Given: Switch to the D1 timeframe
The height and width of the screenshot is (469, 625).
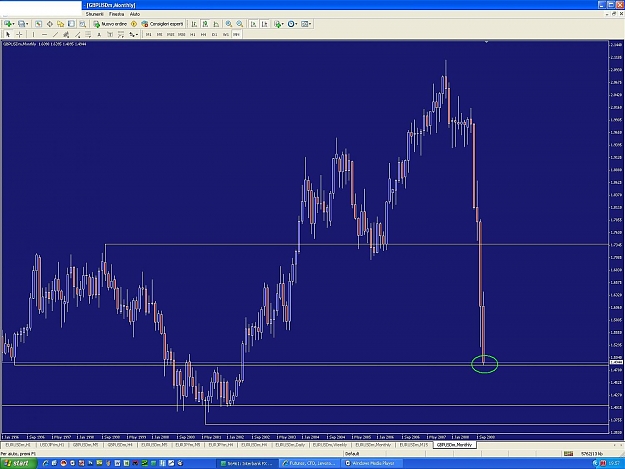Looking at the screenshot, I should pyautogui.click(x=214, y=35).
